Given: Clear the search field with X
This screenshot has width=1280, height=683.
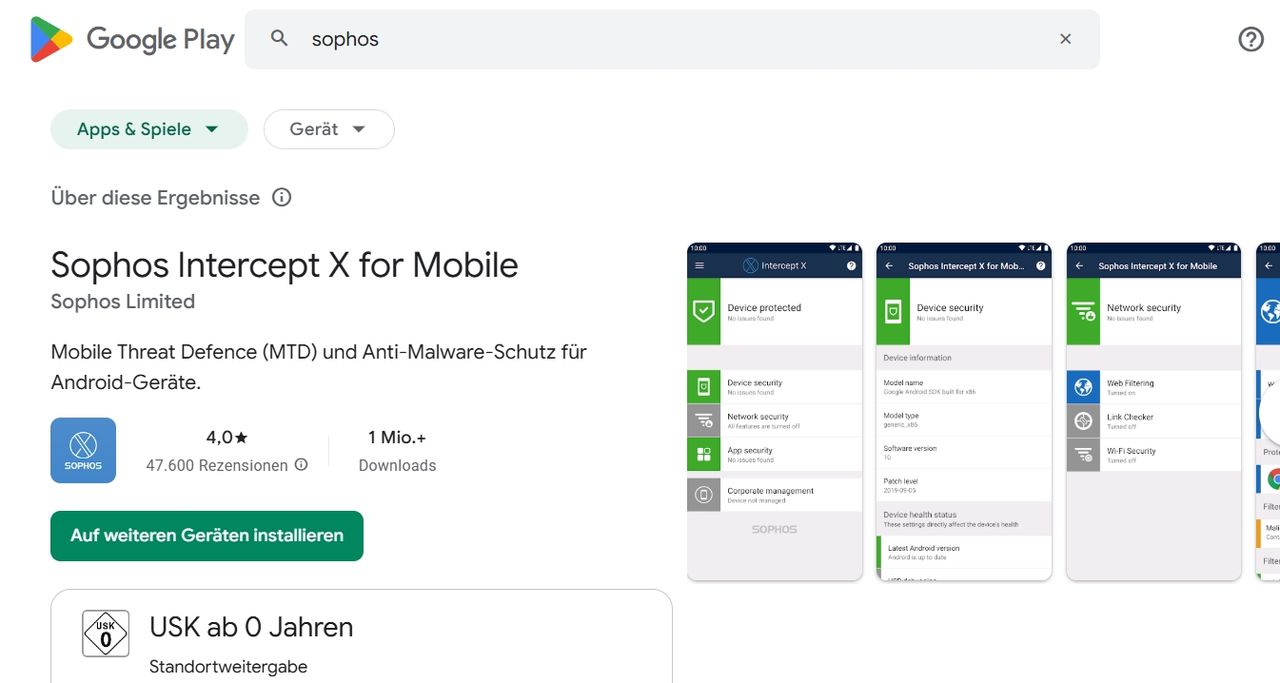Looking at the screenshot, I should [1065, 39].
